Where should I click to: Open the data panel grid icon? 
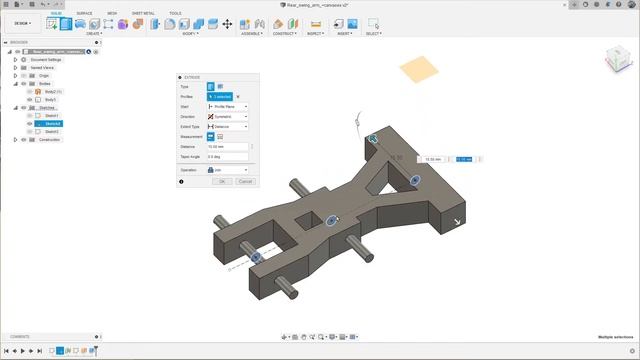tap(6, 4)
